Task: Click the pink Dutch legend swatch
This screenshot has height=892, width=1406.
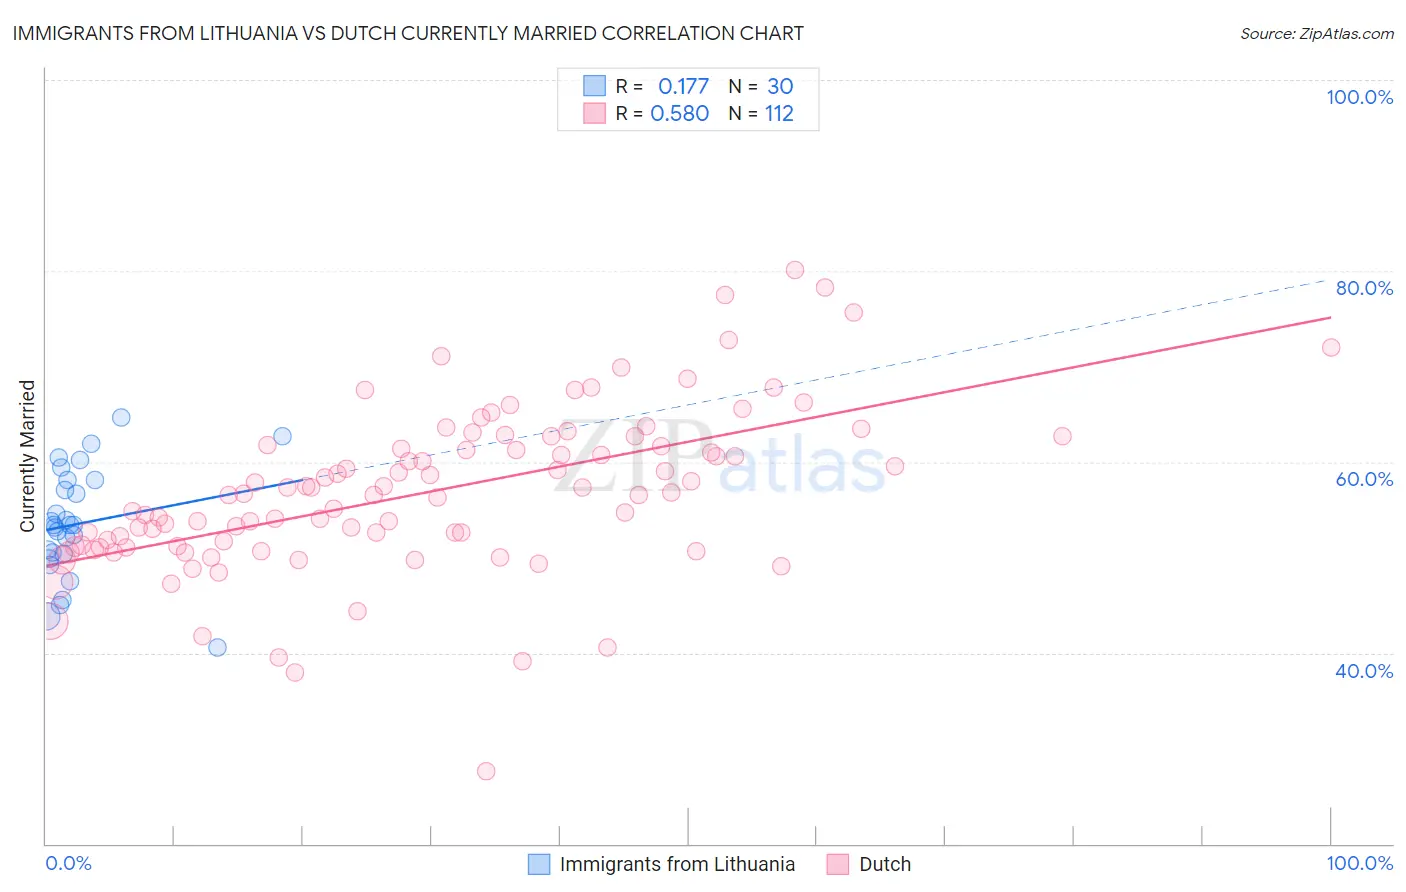Action: (x=838, y=864)
